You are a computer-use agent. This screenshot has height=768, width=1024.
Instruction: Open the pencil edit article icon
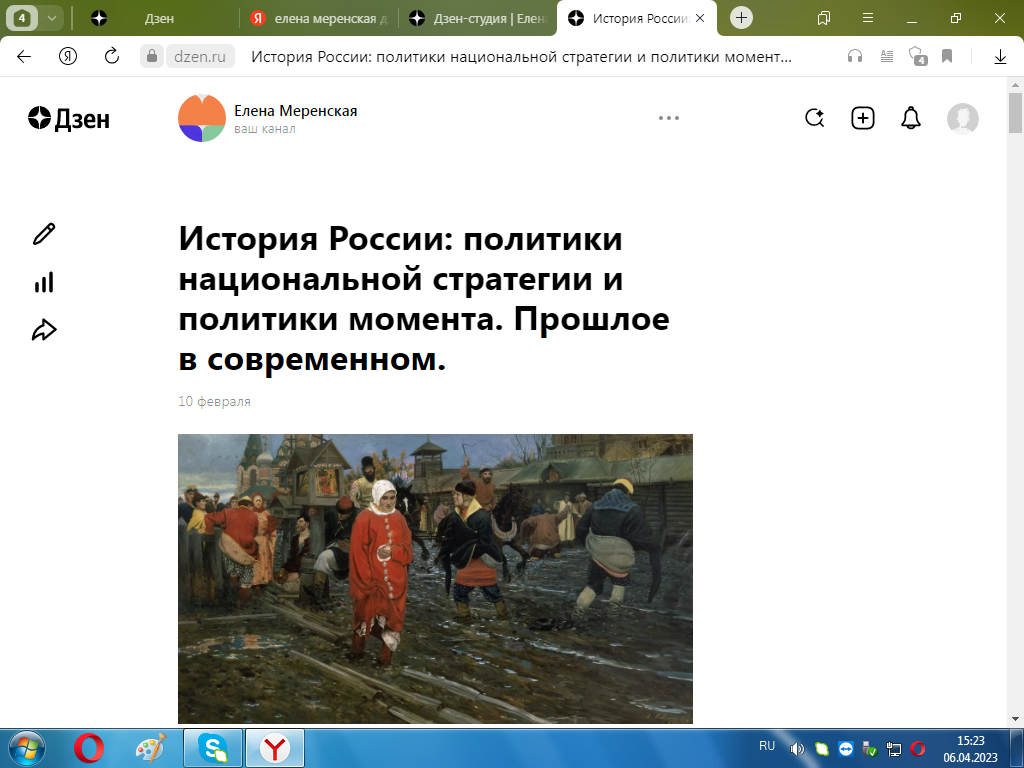pos(44,234)
